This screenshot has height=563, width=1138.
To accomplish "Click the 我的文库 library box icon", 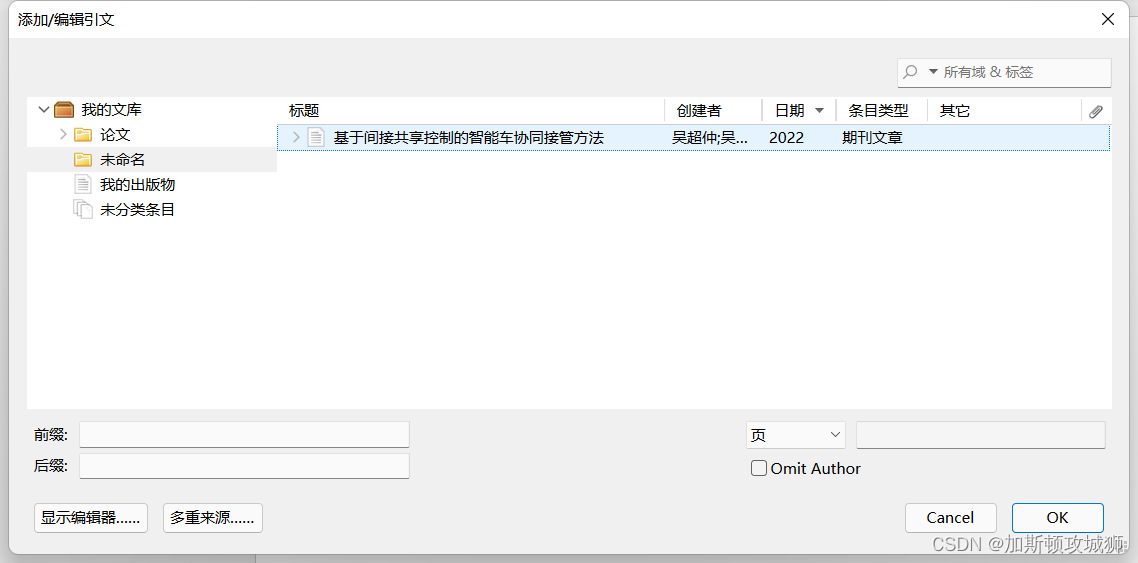I will pyautogui.click(x=65, y=110).
